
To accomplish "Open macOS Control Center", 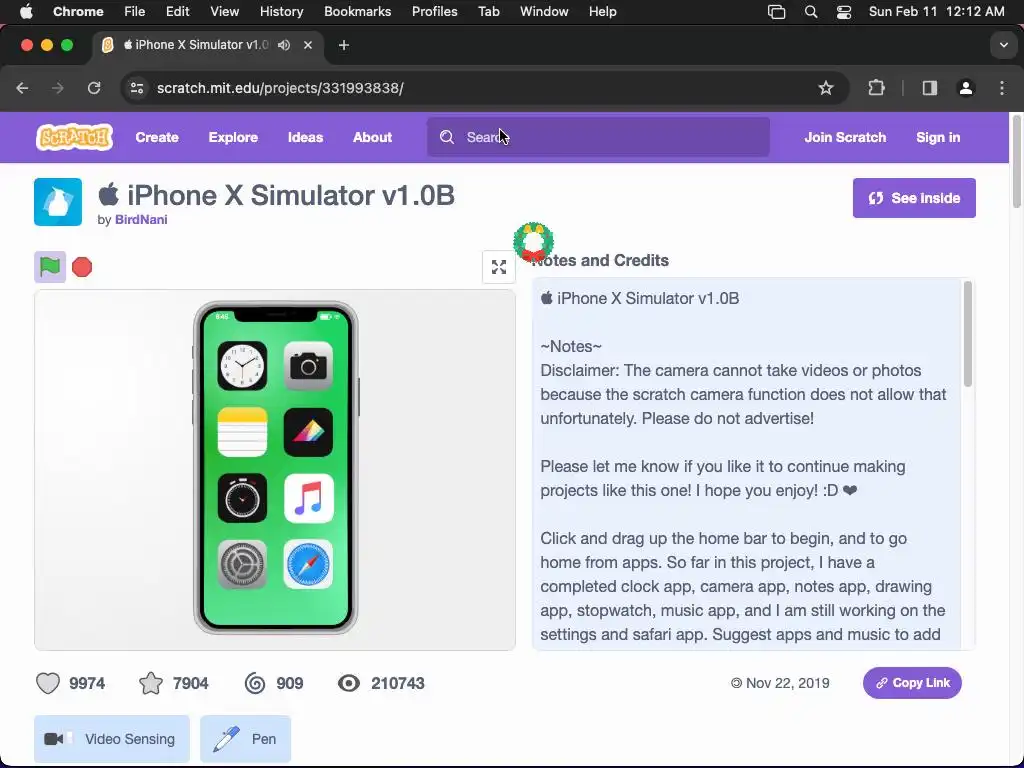I will (x=844, y=11).
